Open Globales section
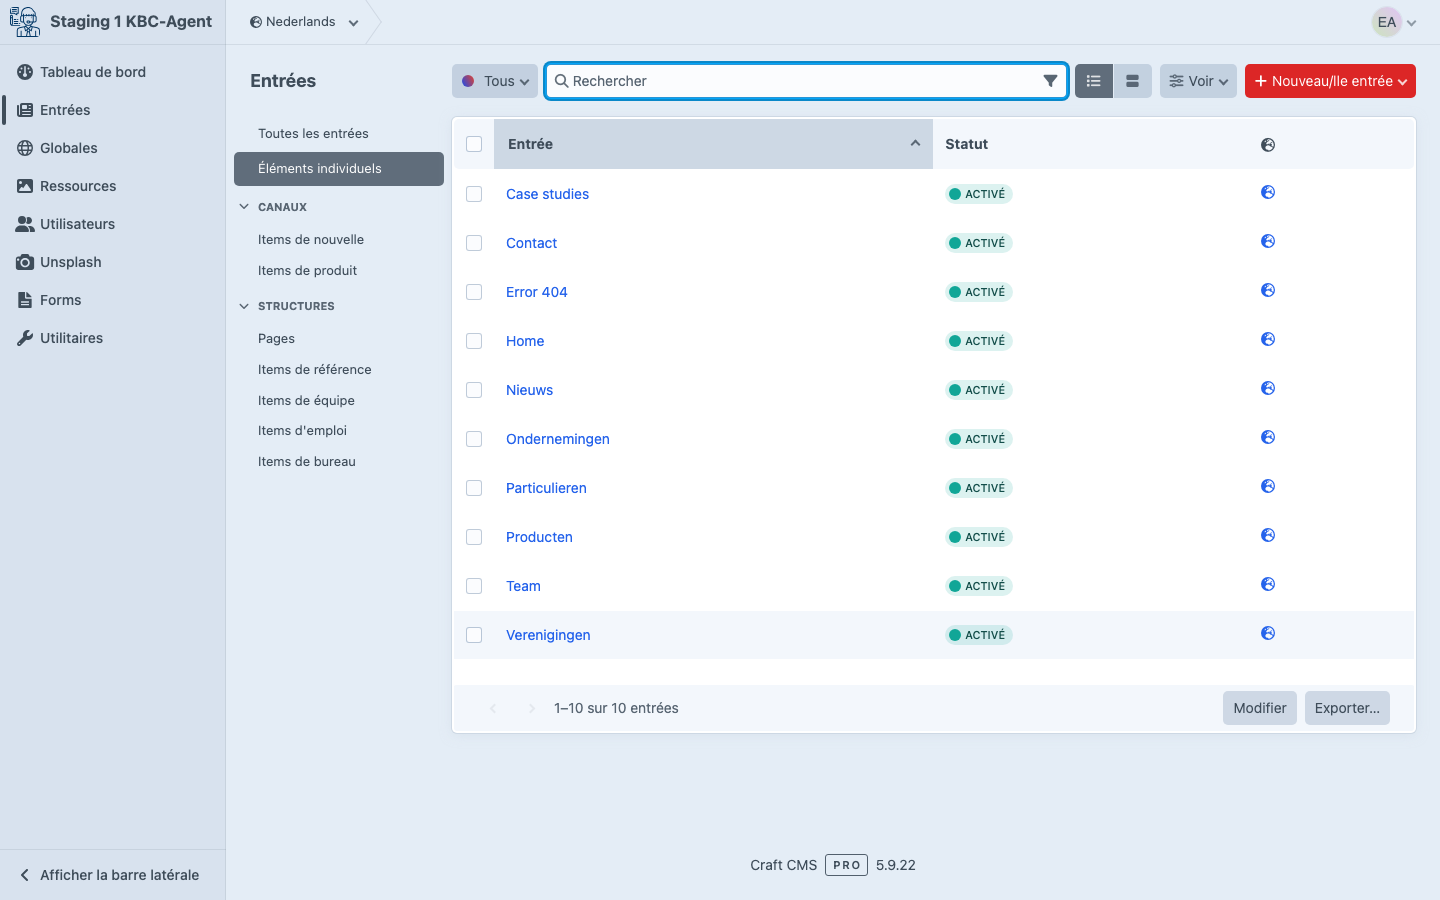The image size is (1440, 900). (112, 148)
